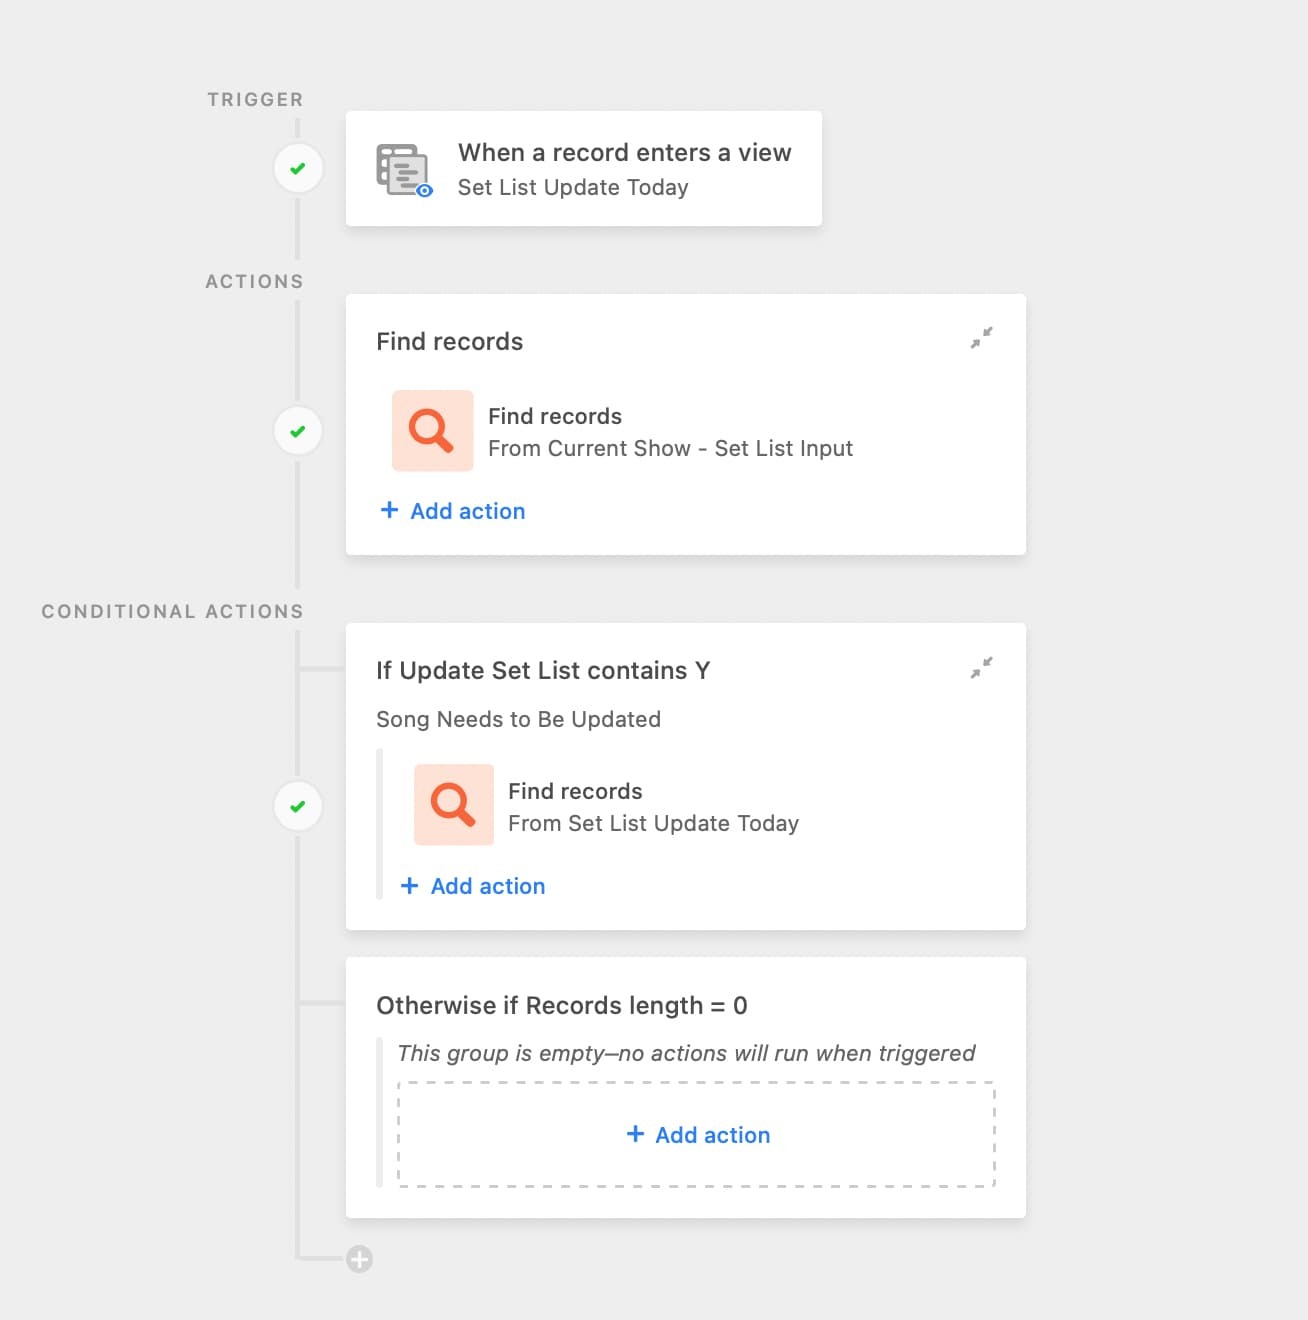Click the record-enters-view trigger icon
The width and height of the screenshot is (1308, 1320).
(404, 169)
